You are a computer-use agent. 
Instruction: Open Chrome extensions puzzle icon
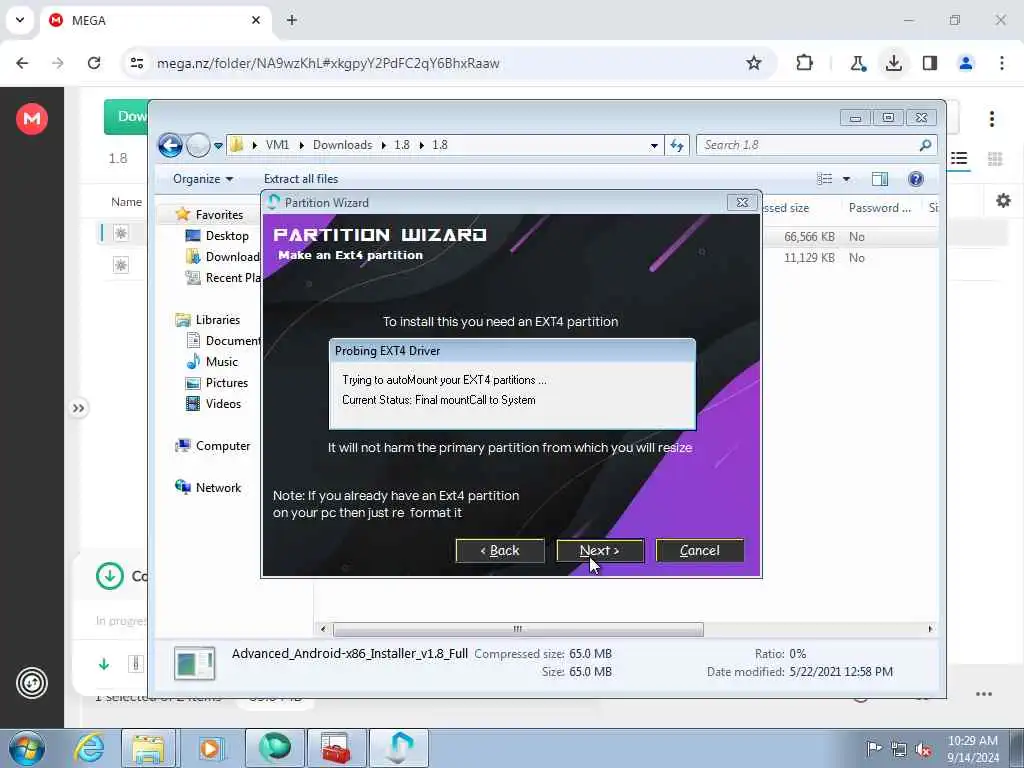click(x=805, y=63)
